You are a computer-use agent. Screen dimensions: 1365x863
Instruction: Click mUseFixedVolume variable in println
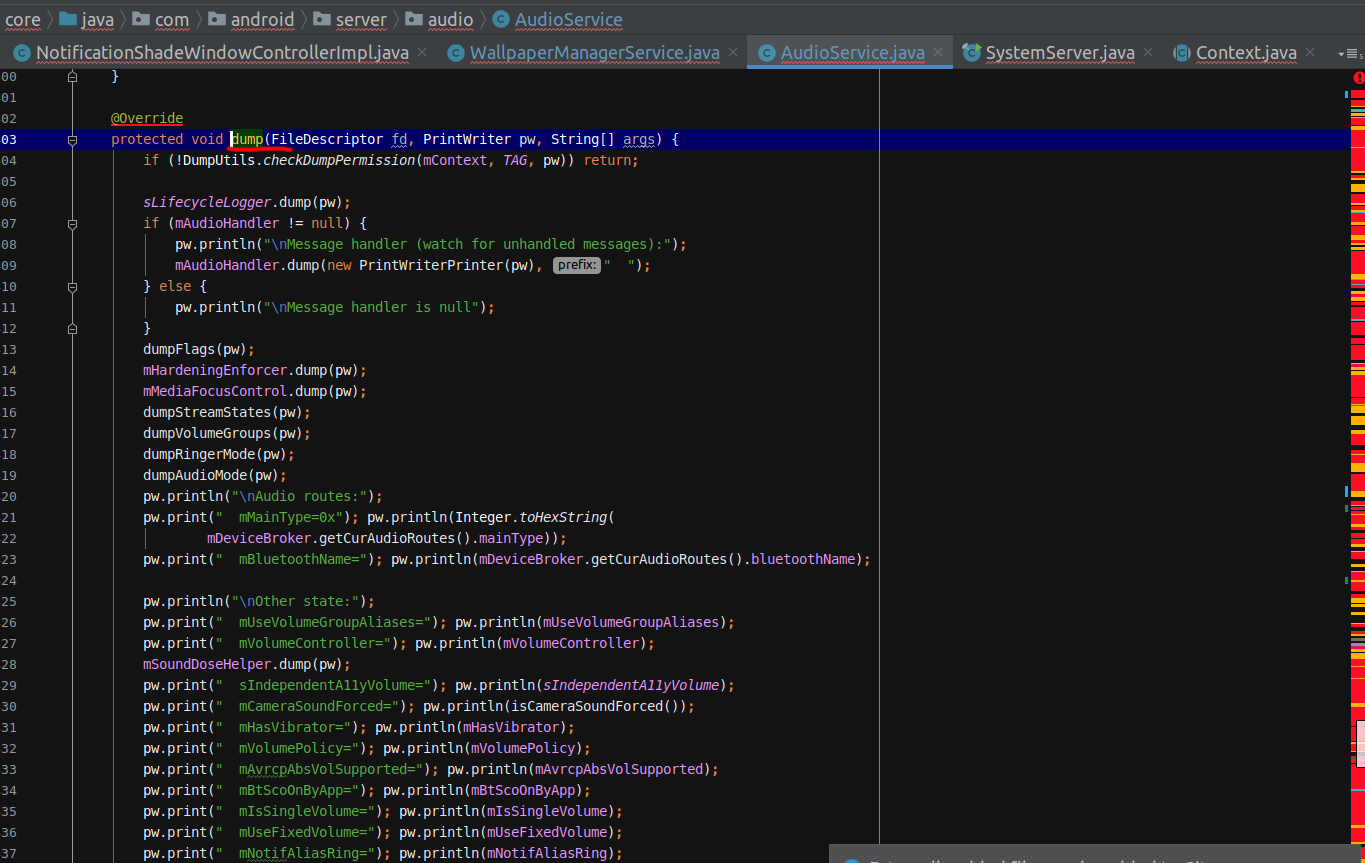(547, 832)
